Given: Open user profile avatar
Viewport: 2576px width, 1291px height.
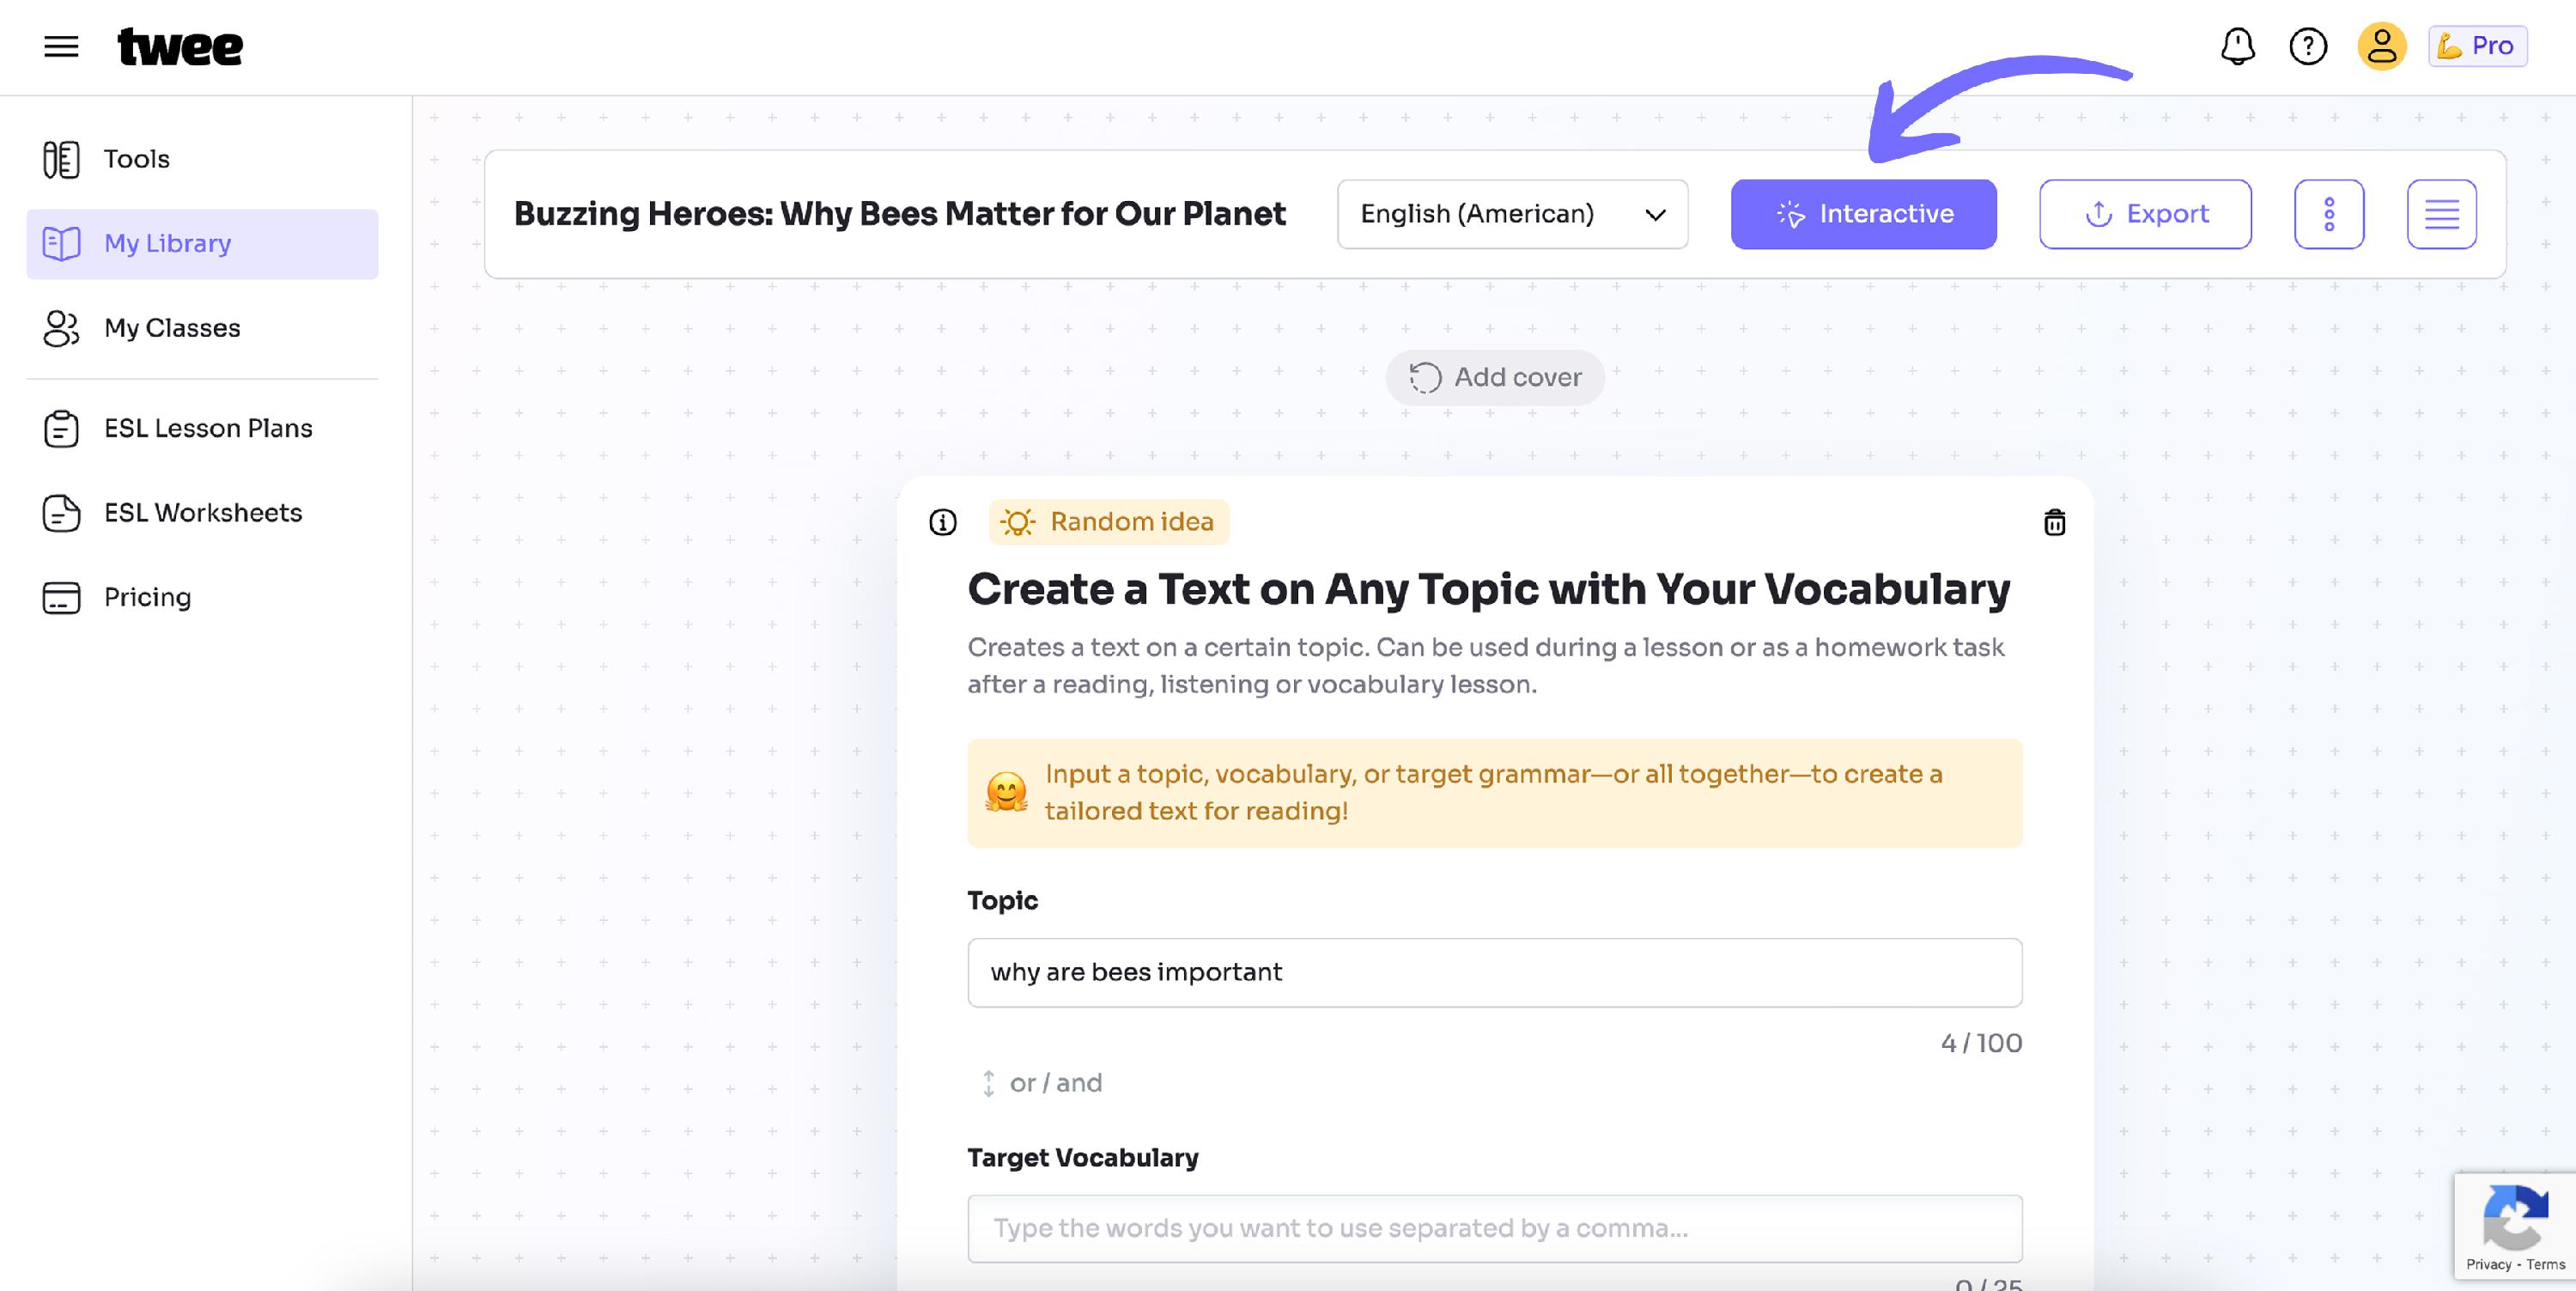Looking at the screenshot, I should pyautogui.click(x=2382, y=46).
